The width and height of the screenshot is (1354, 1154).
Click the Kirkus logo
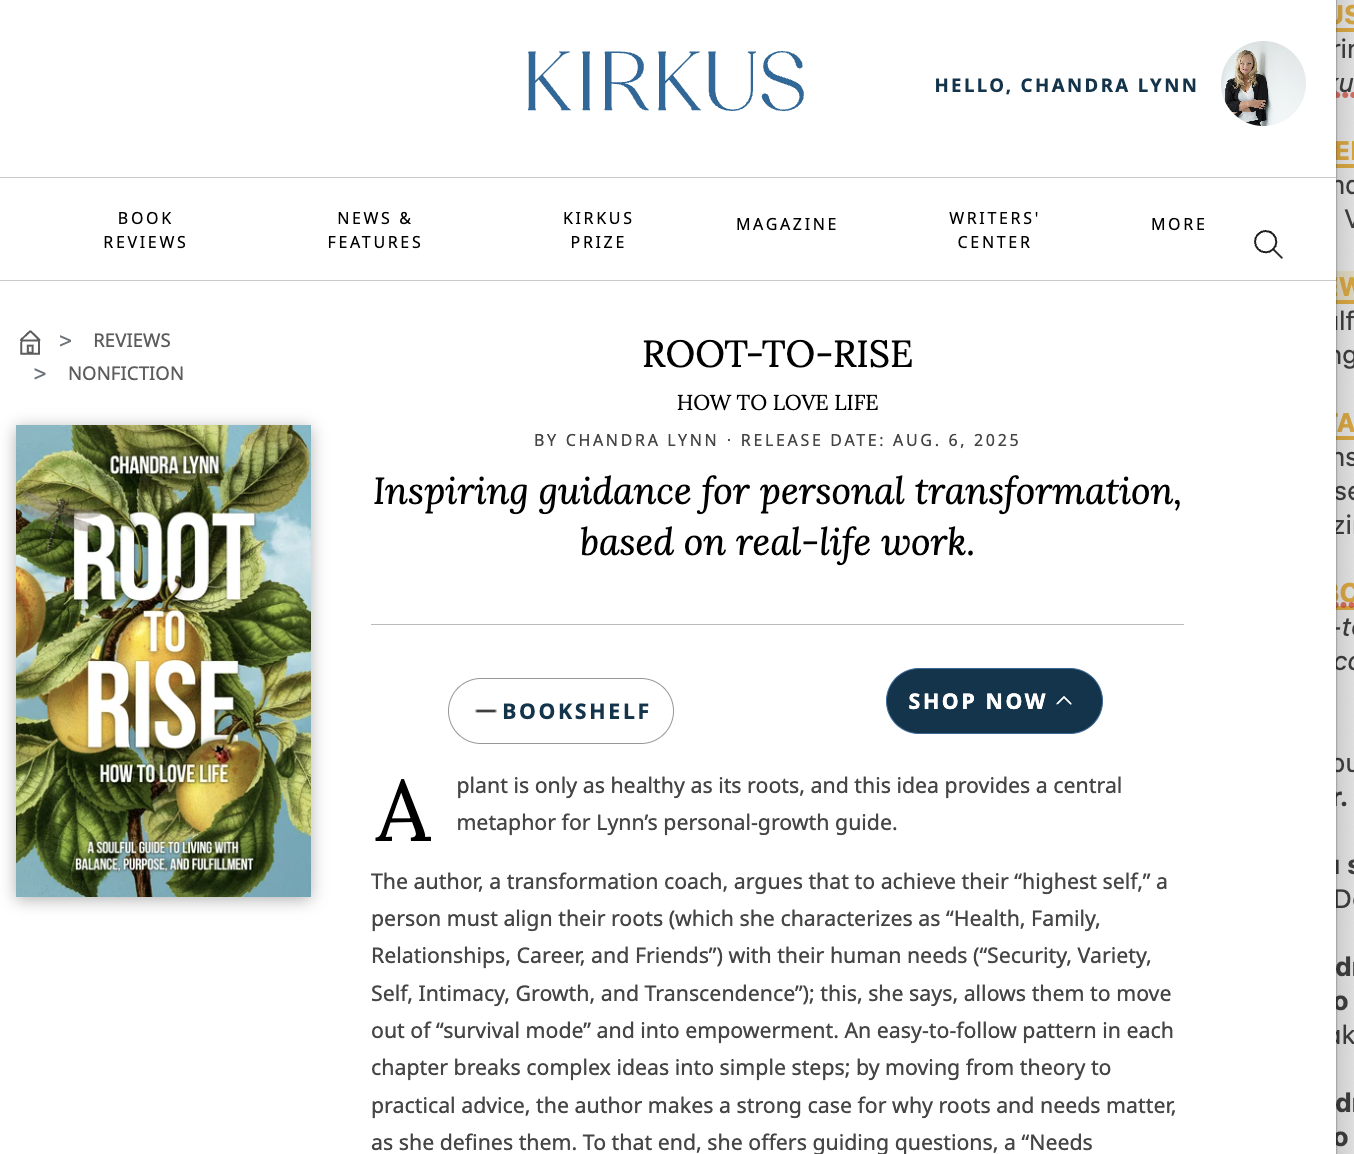click(665, 82)
